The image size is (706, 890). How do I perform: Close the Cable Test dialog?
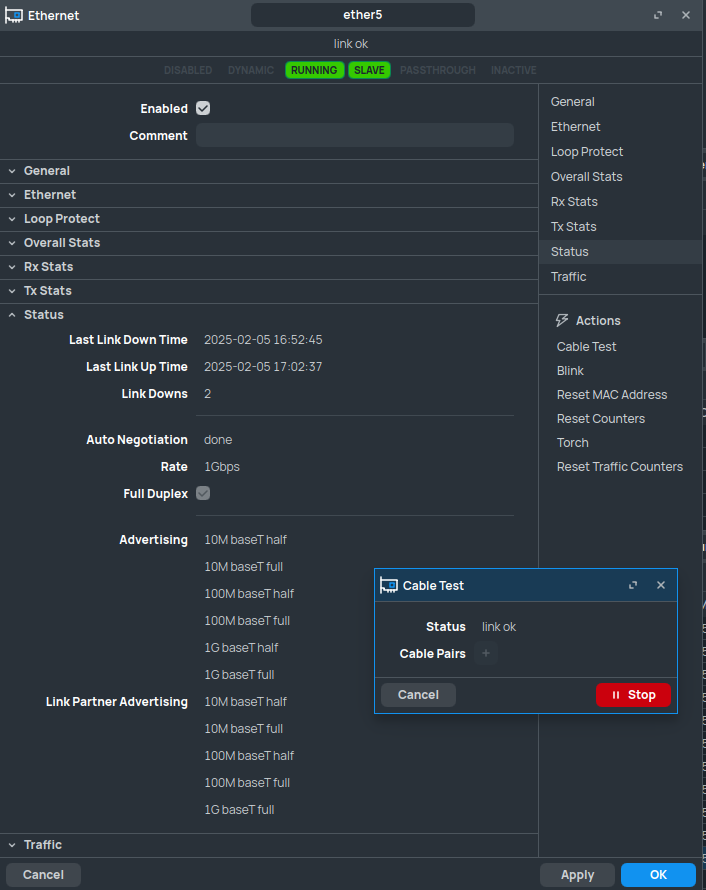[x=660, y=585]
